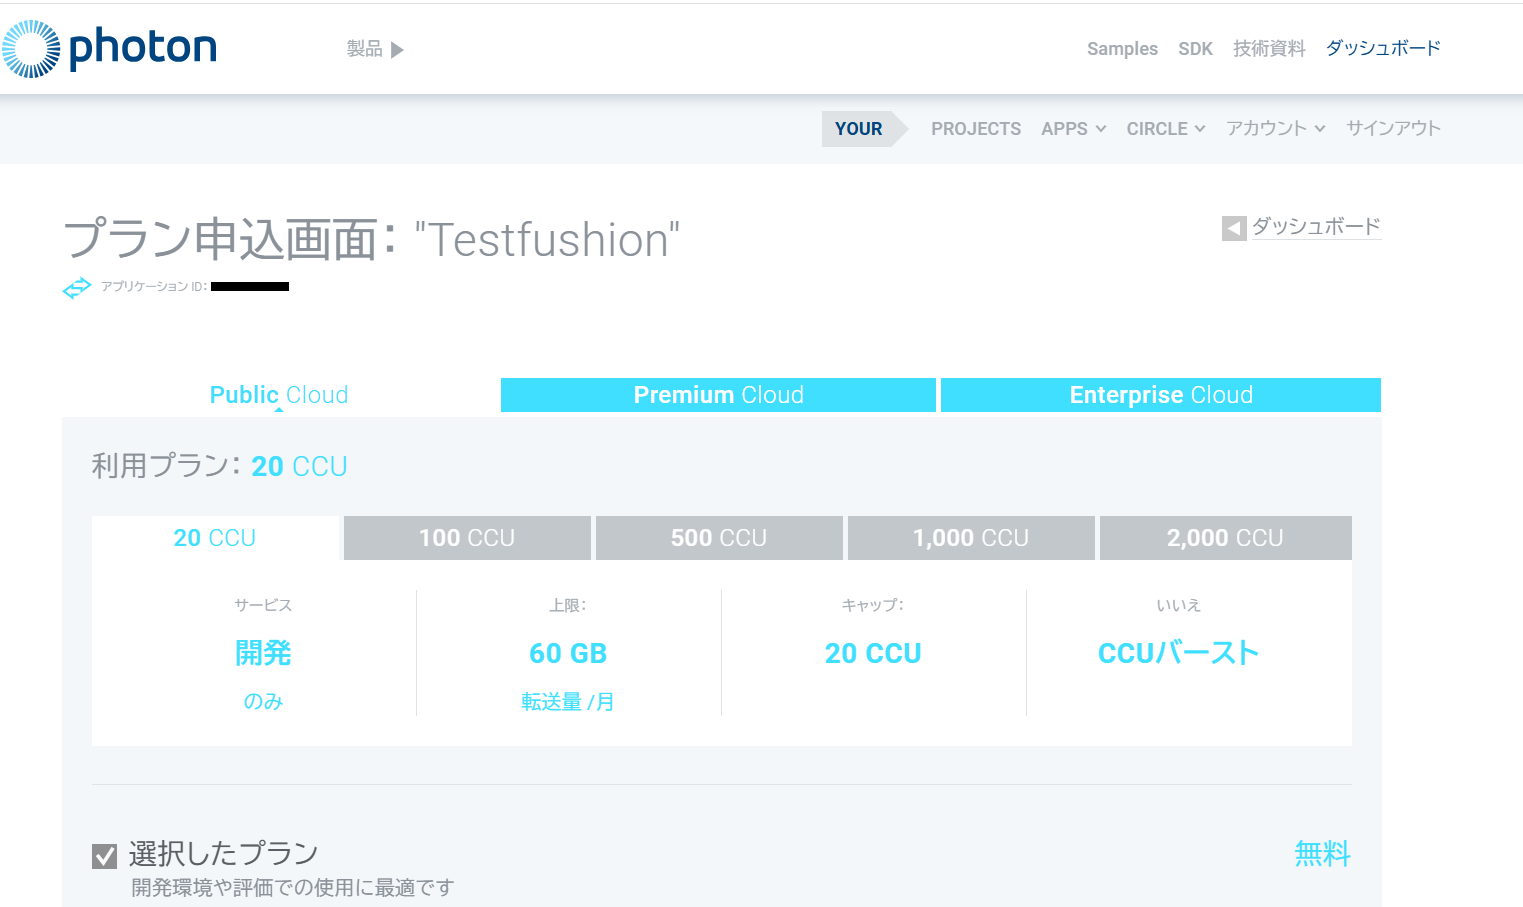Click the Photon logo icon
The height and width of the screenshot is (907, 1523).
click(31, 49)
